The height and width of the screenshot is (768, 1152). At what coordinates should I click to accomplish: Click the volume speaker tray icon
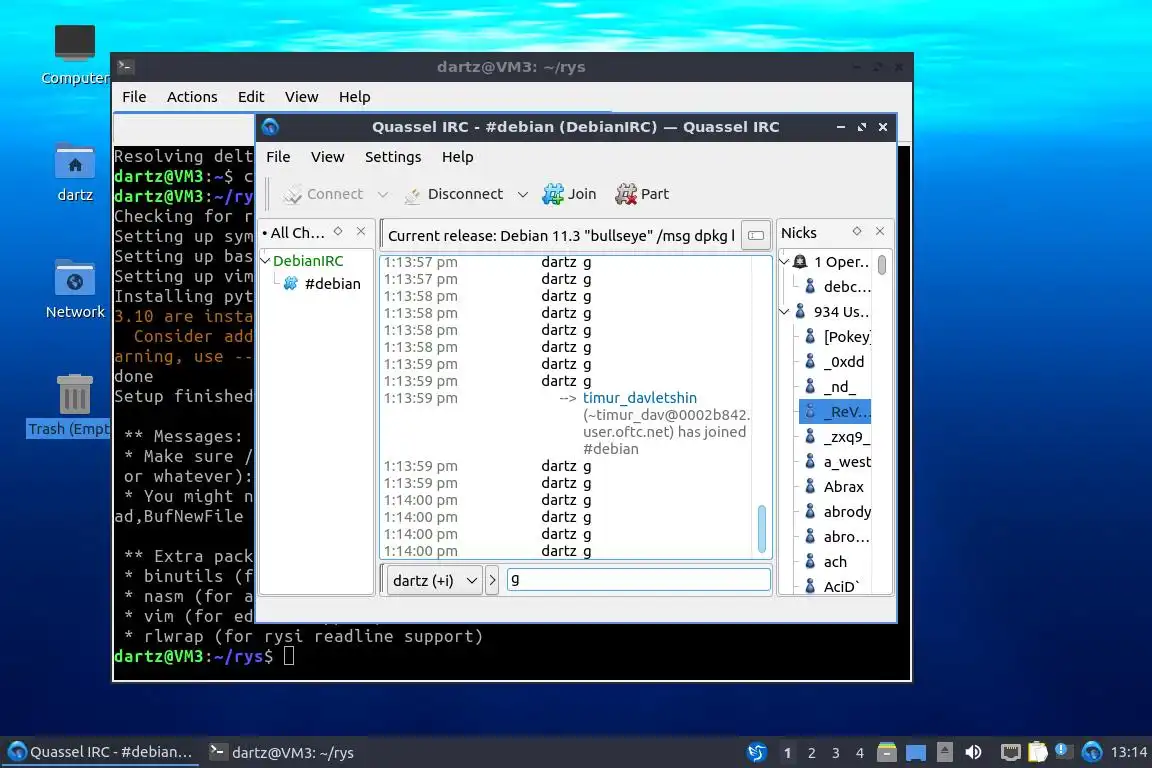click(x=973, y=752)
